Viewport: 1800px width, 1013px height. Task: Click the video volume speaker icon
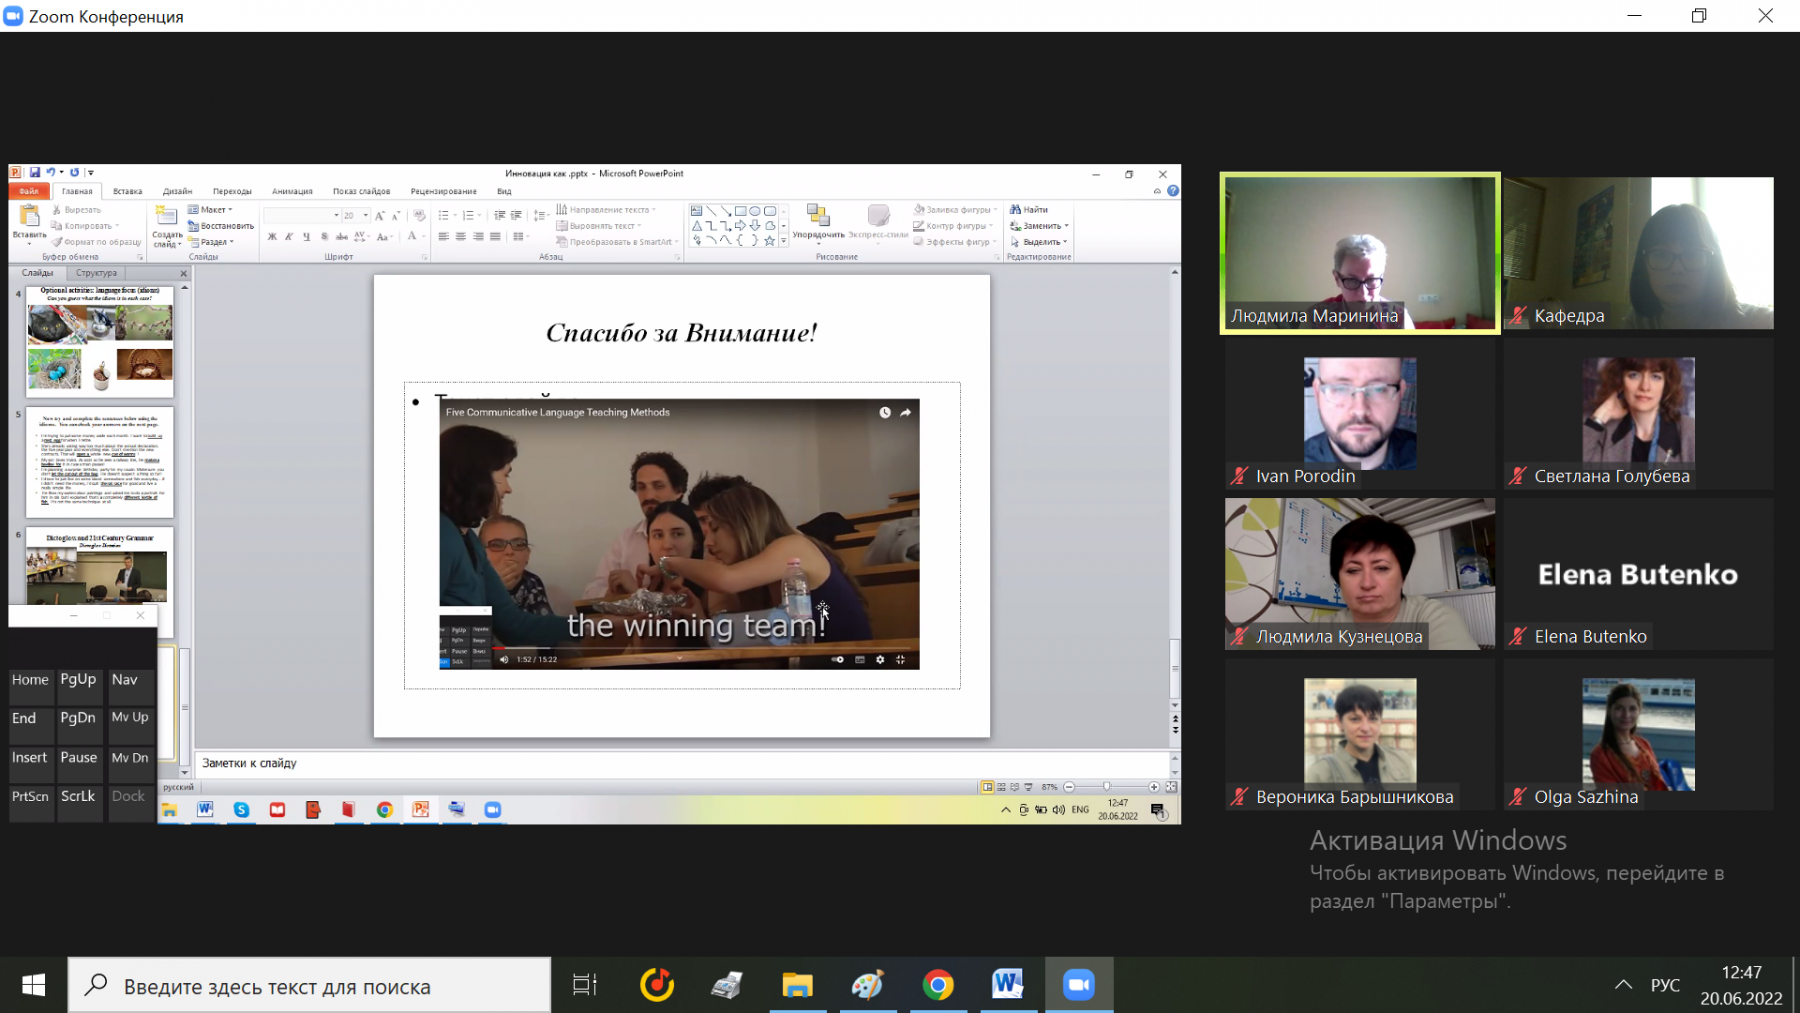504,659
